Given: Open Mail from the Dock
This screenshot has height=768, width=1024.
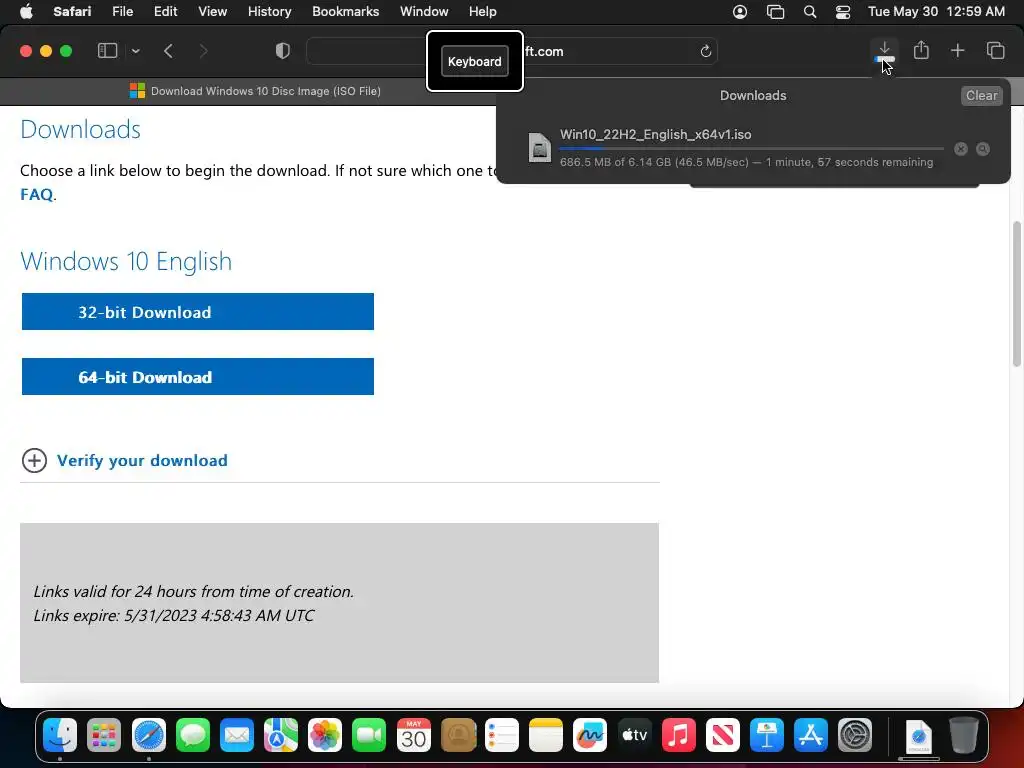Looking at the screenshot, I should click(x=236, y=735).
